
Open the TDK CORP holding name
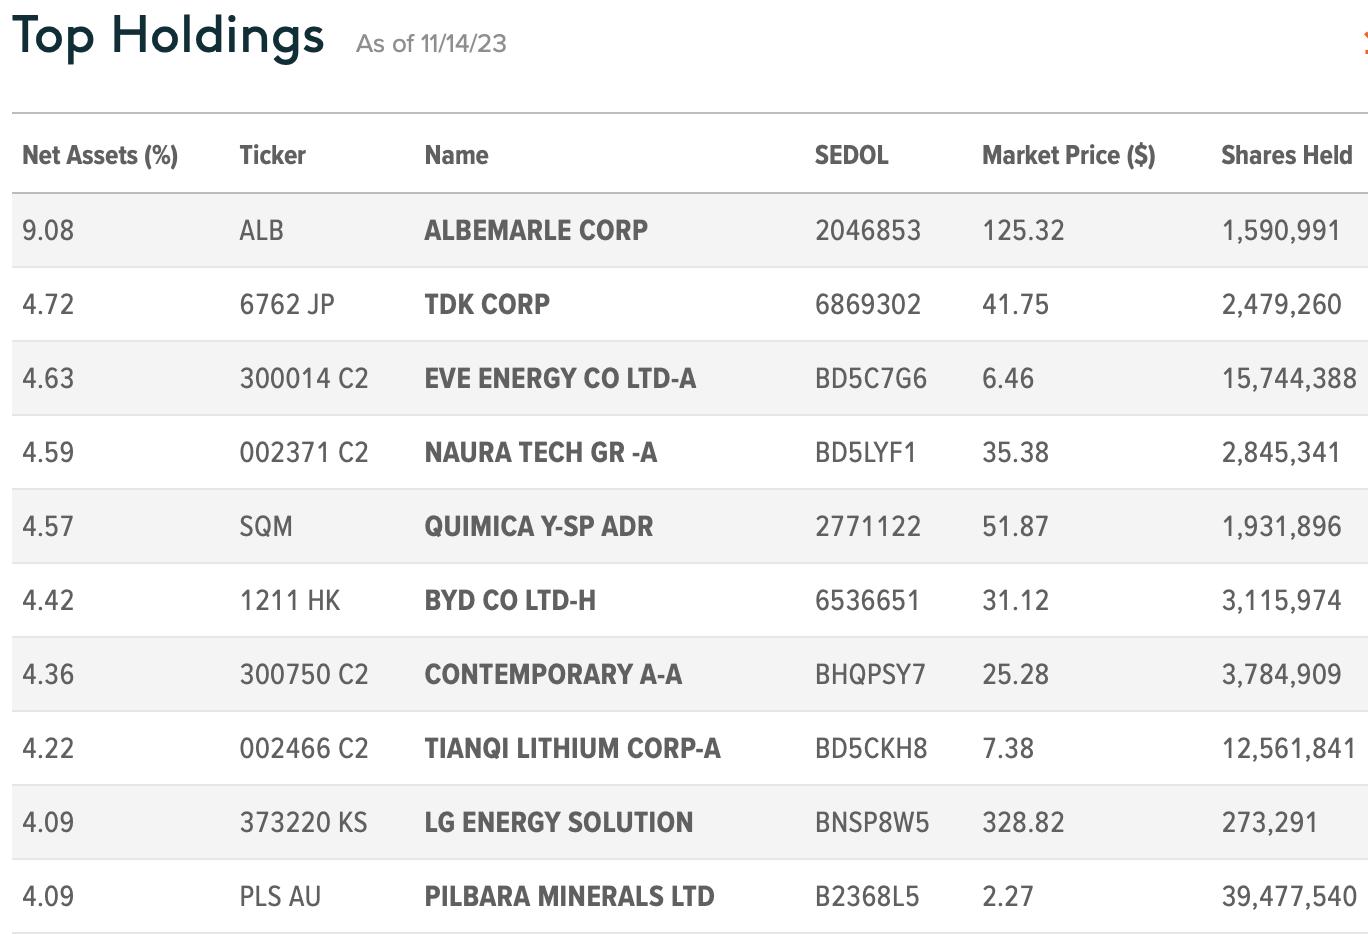click(487, 304)
